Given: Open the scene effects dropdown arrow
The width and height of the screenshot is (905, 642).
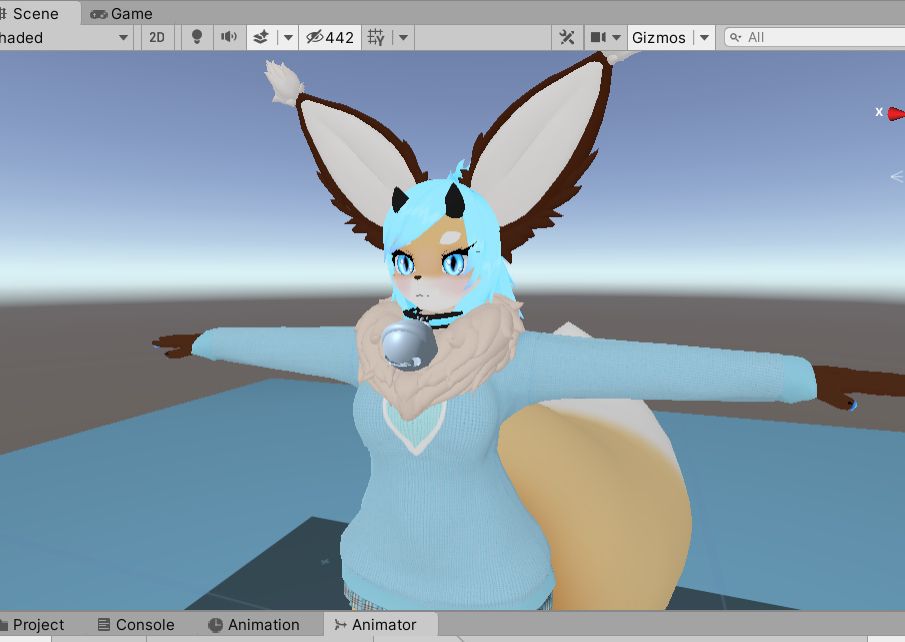Looking at the screenshot, I should tap(288, 38).
